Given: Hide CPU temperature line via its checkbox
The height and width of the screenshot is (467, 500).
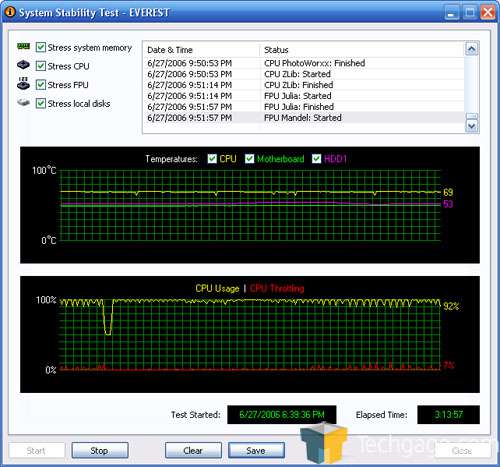Looking at the screenshot, I should 212,159.
